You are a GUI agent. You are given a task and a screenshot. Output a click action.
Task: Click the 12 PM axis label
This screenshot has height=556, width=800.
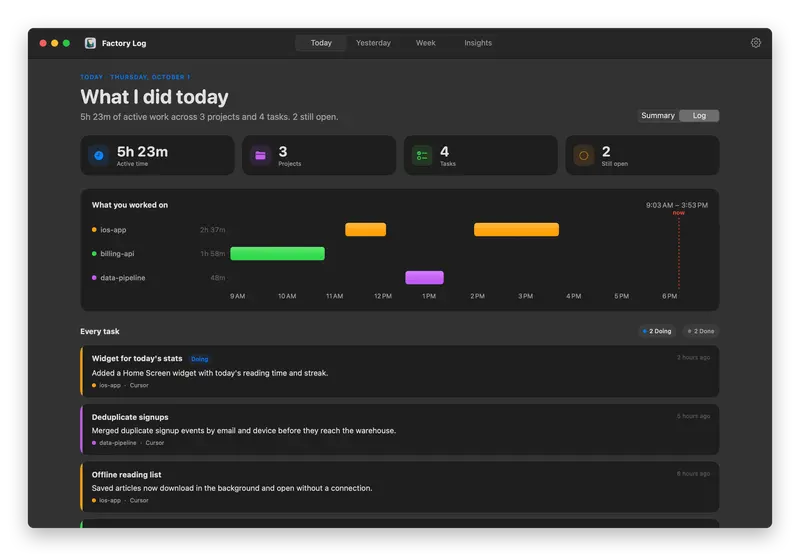(383, 296)
